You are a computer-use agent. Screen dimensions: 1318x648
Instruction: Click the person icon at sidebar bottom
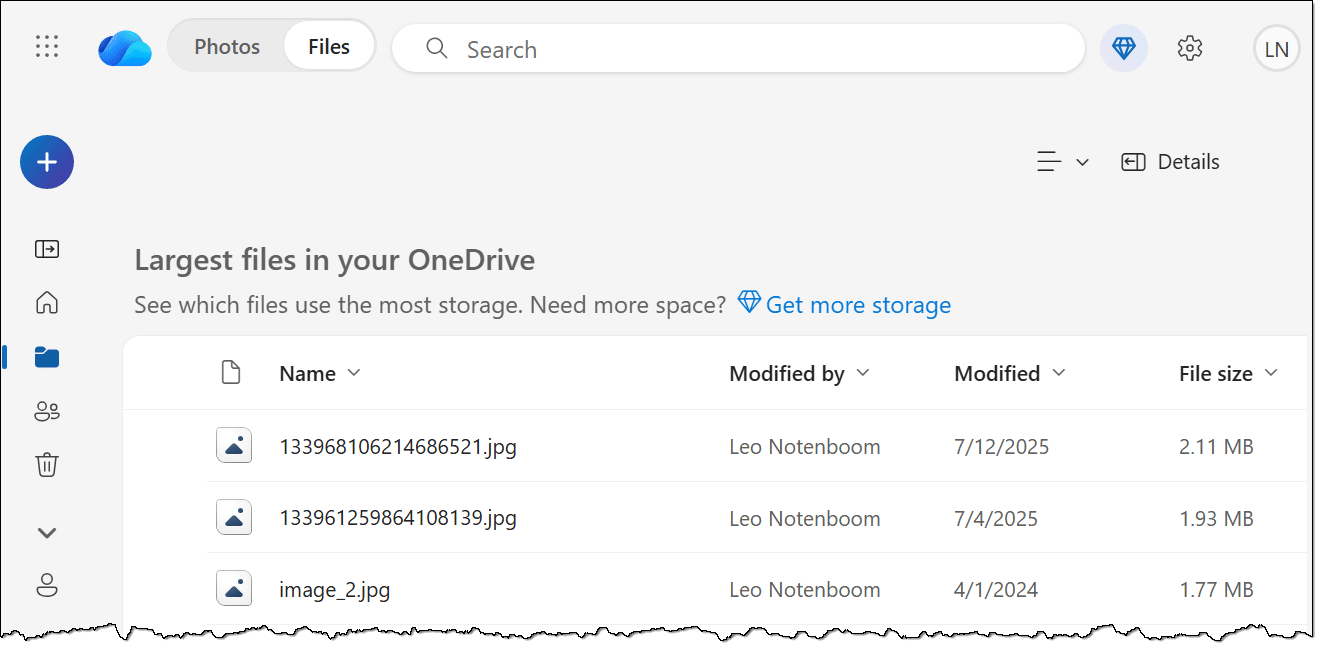point(47,586)
